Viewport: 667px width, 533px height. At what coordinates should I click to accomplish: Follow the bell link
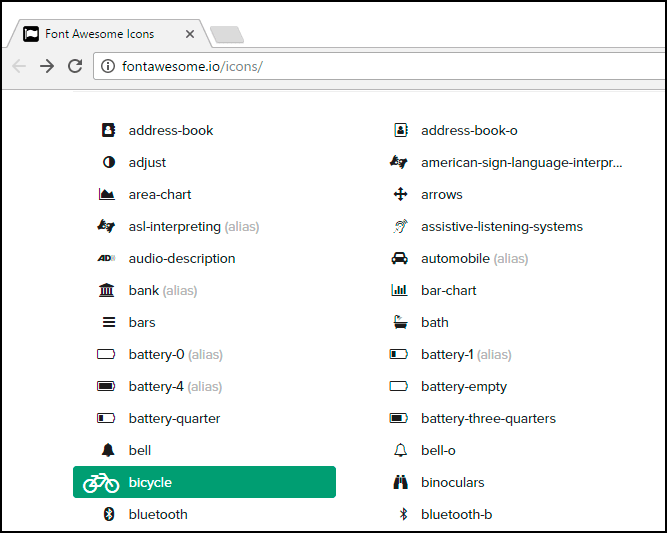(140, 450)
